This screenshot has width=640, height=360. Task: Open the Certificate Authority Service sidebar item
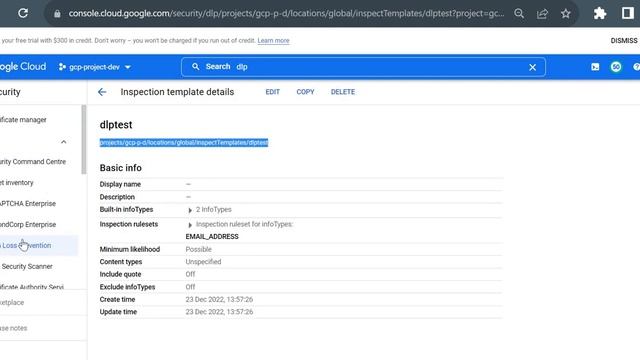[x=32, y=287]
